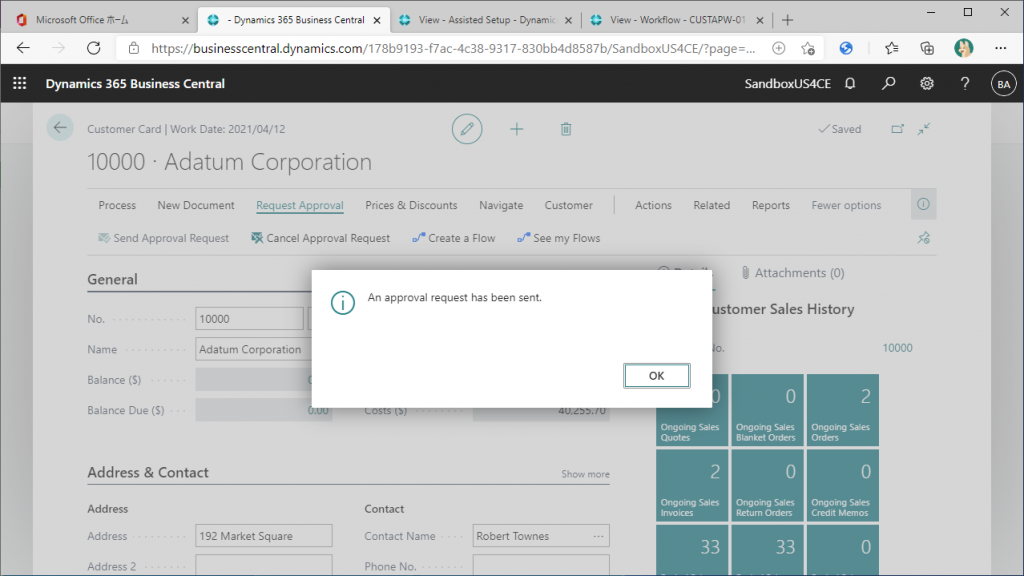
Task: Click See my Flows
Action: coord(558,238)
